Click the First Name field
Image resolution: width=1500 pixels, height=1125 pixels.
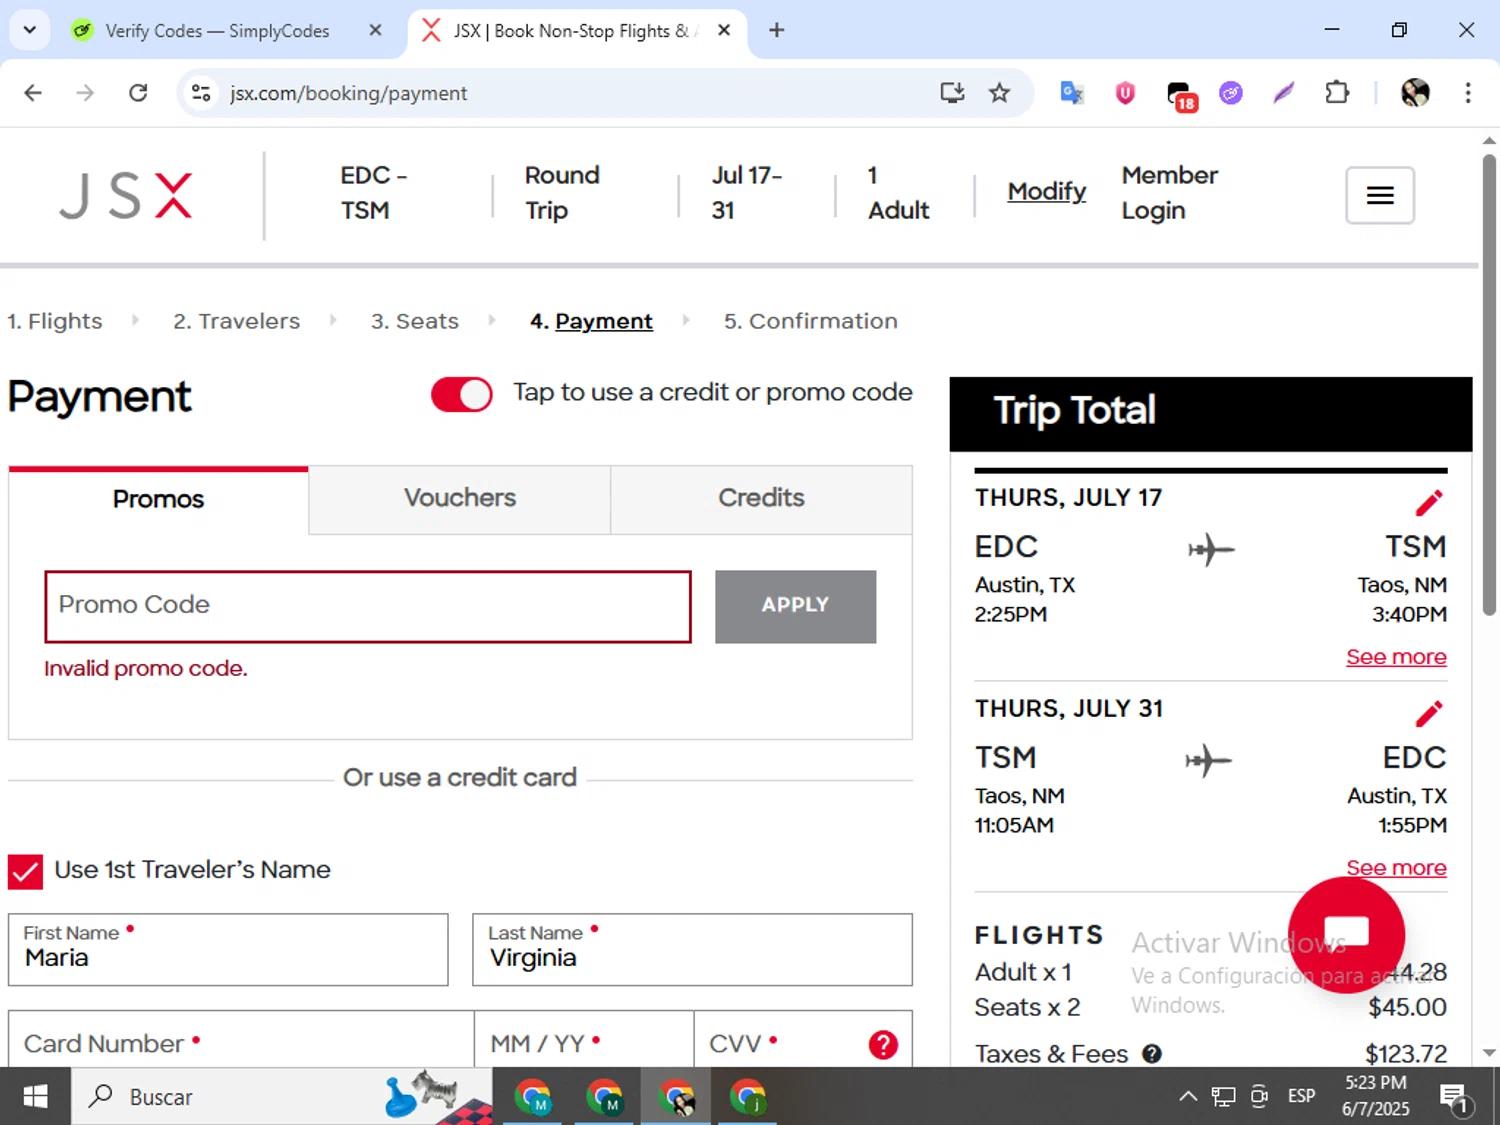228,949
